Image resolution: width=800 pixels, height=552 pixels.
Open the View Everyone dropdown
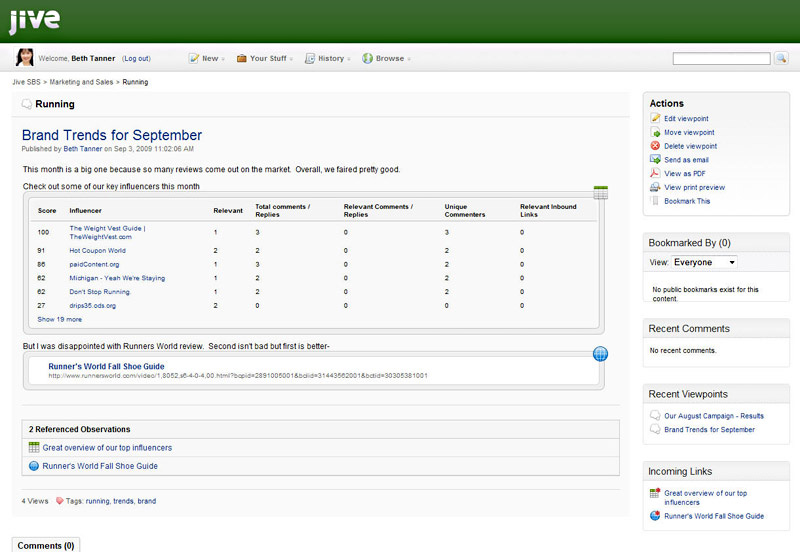point(704,262)
